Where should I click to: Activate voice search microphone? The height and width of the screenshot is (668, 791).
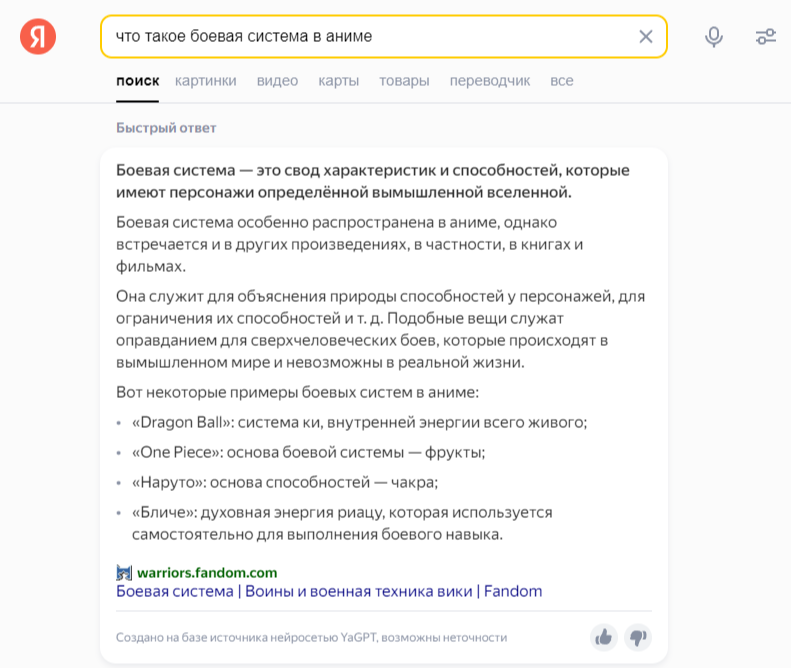(713, 37)
